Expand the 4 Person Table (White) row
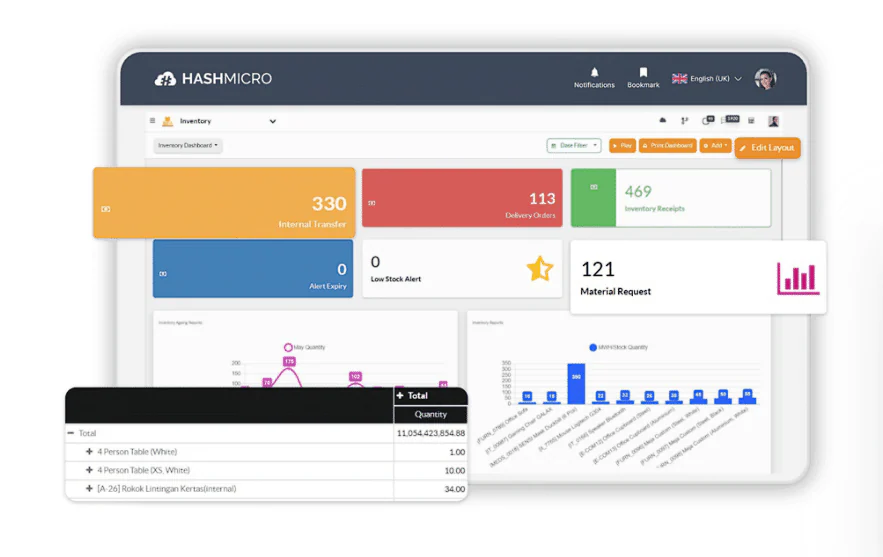 [89, 451]
